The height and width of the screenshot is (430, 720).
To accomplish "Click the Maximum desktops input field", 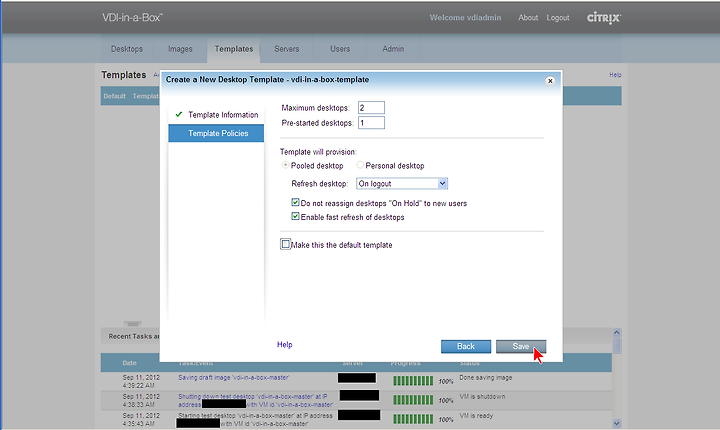I will (x=371, y=108).
